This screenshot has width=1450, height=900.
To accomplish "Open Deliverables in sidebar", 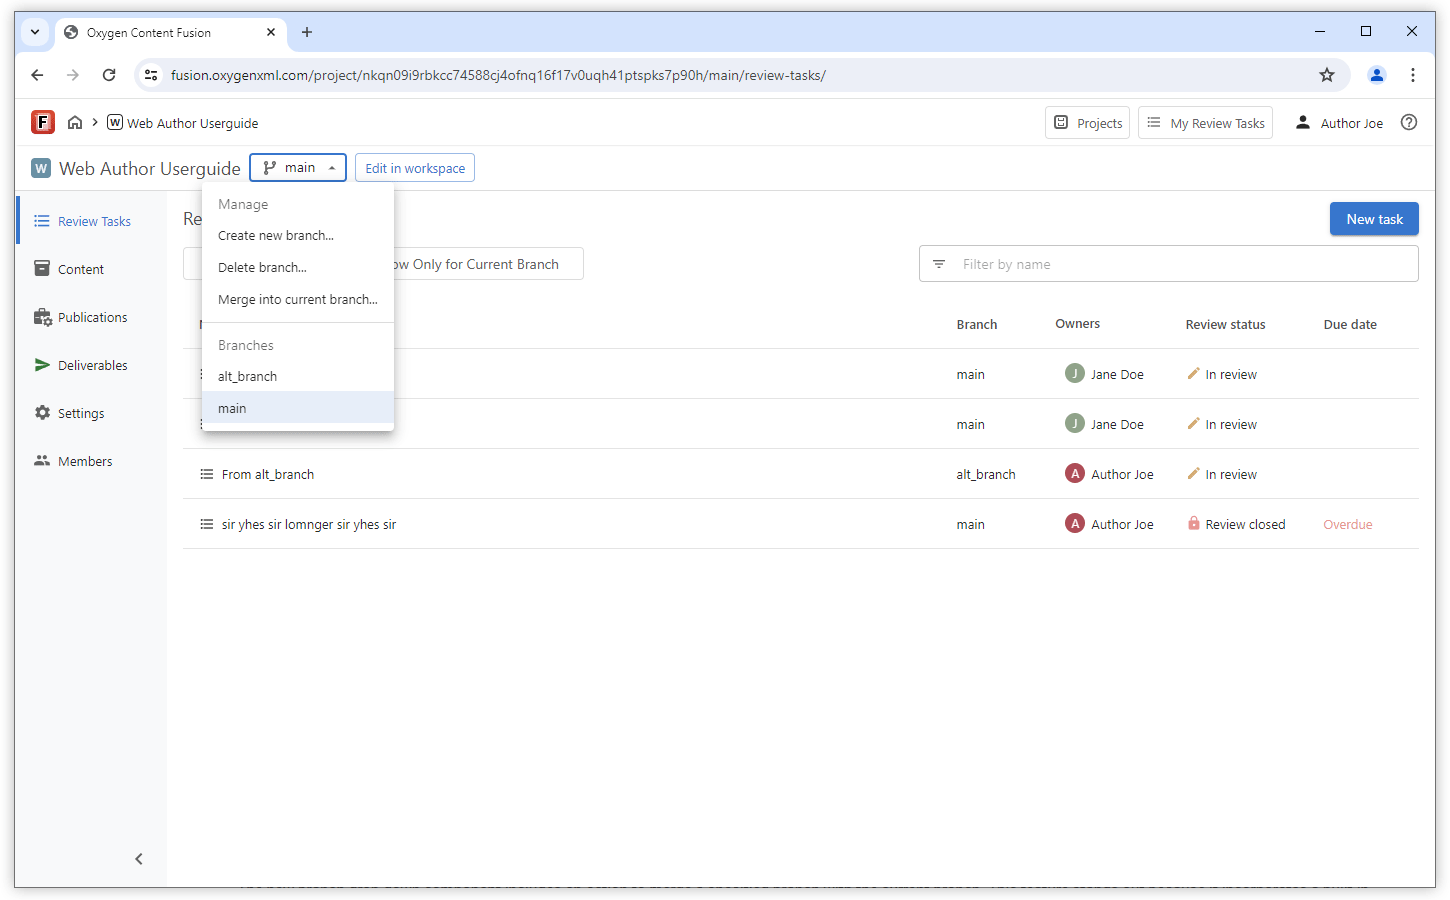I will (x=92, y=365).
